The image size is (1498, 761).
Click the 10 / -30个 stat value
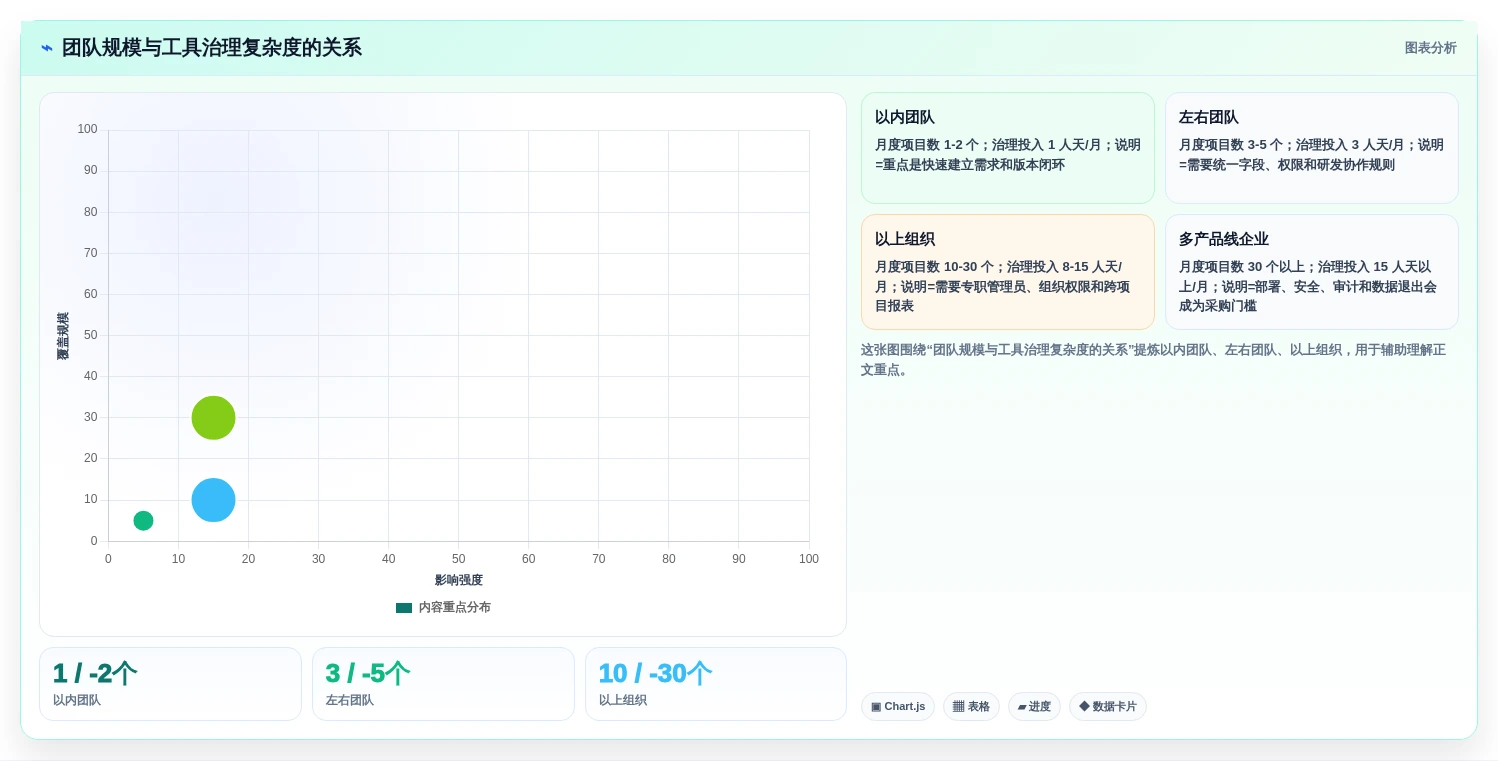click(x=655, y=673)
